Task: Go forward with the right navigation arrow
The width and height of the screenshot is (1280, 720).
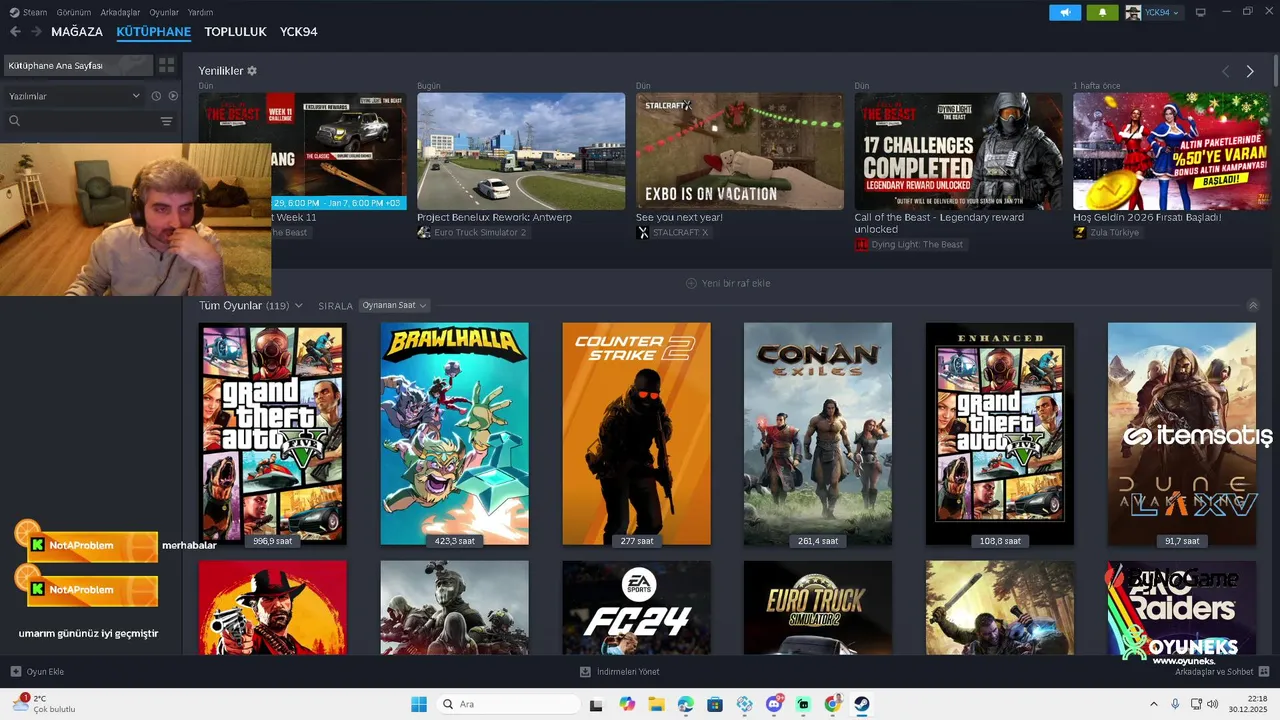Action: [36, 32]
